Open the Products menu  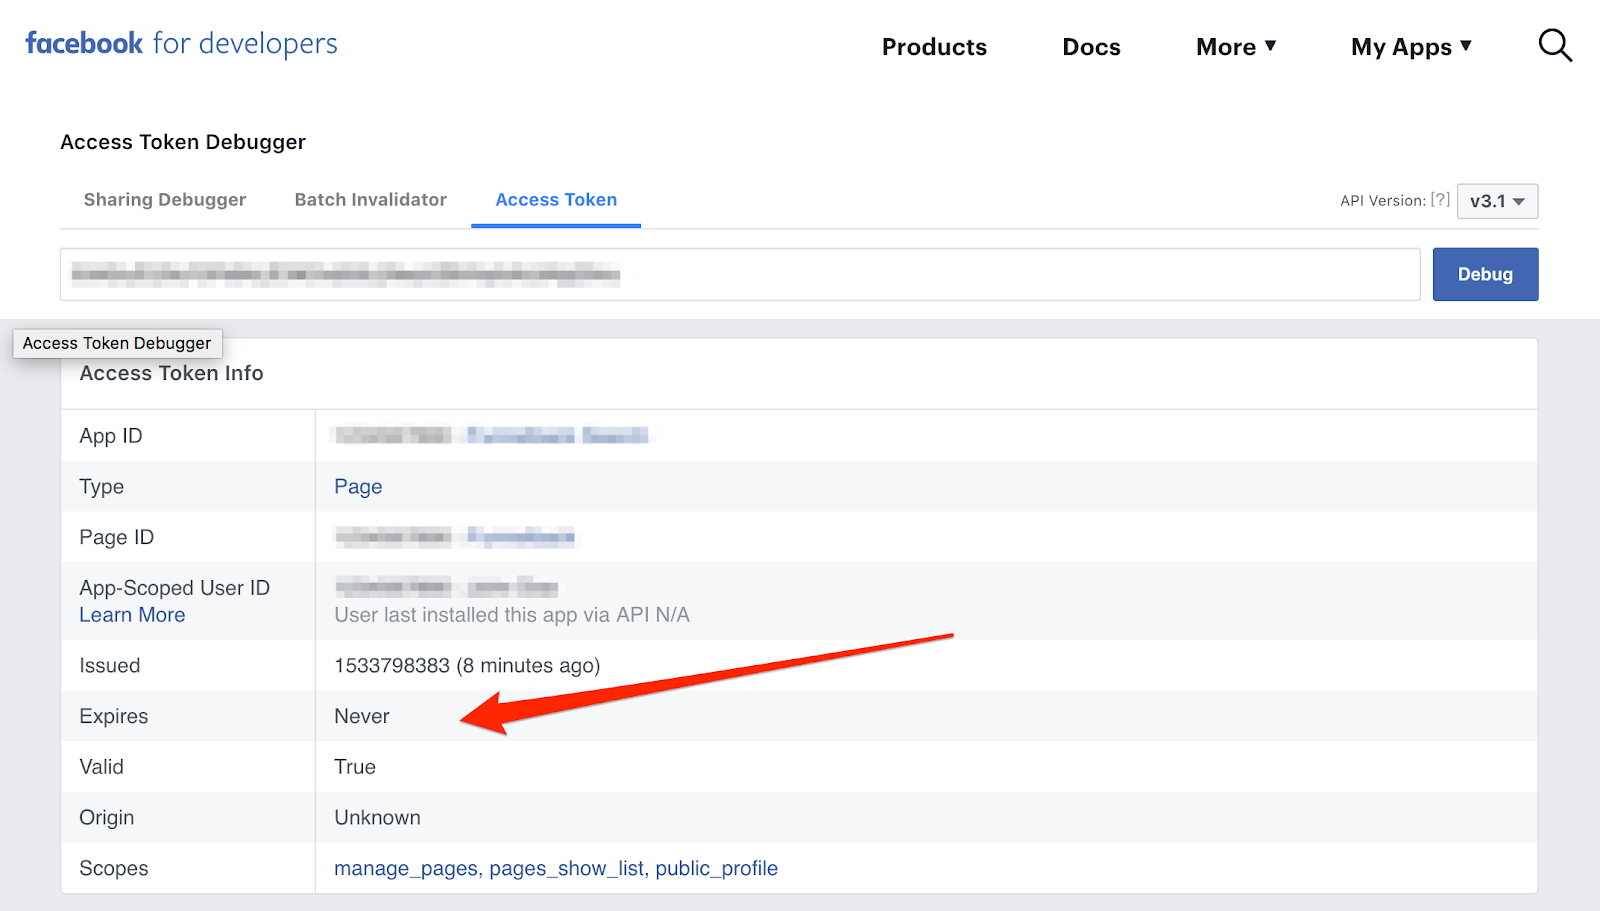(x=934, y=47)
